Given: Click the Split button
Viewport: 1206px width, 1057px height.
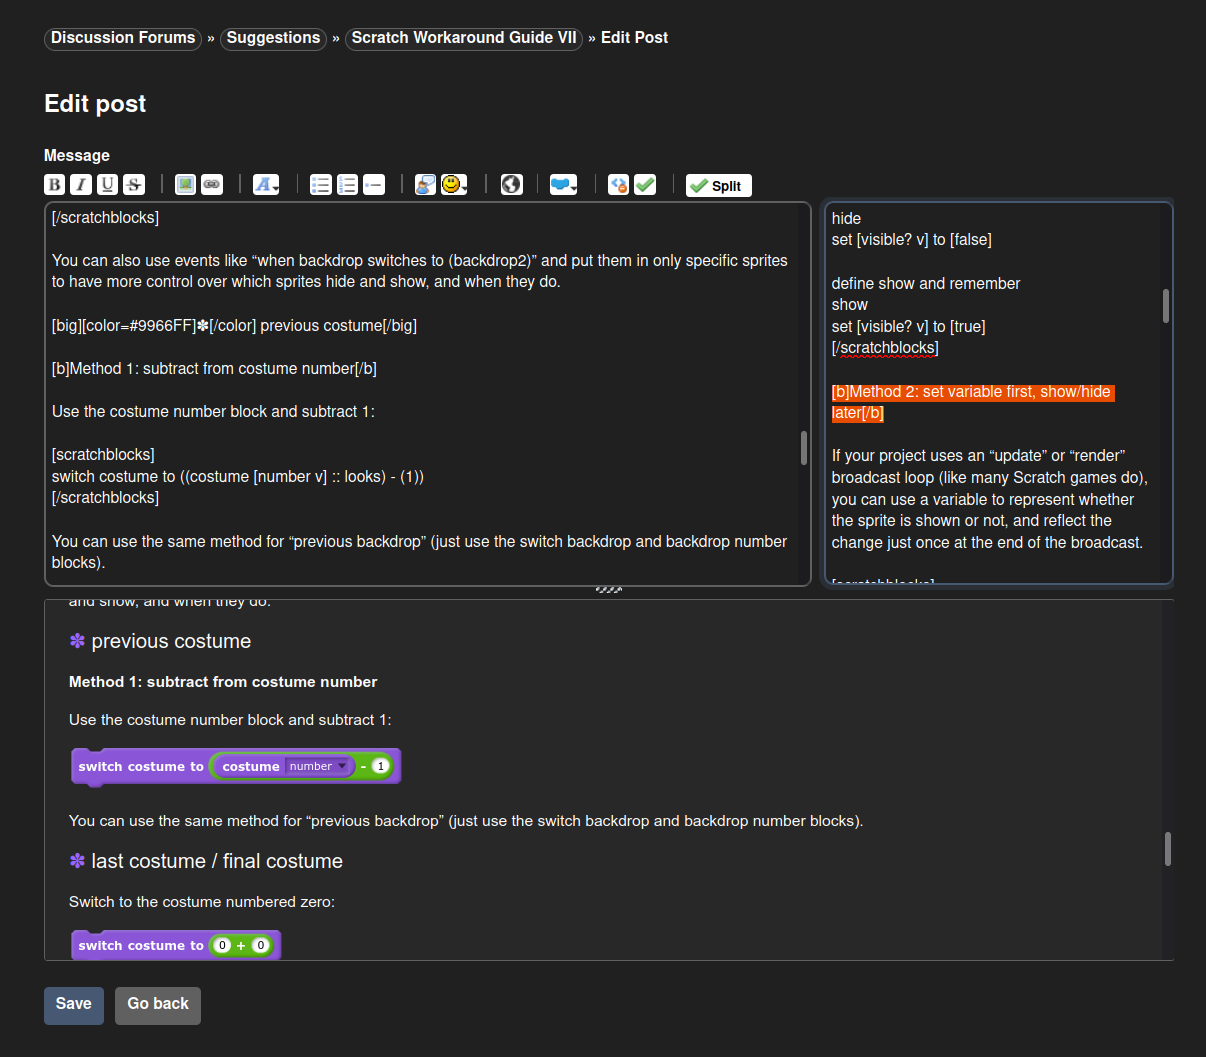Looking at the screenshot, I should coord(718,186).
